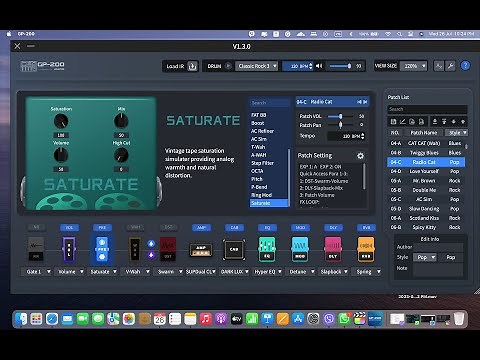Click the move patch to bottom icon
Screen dimensions: 480x360
tap(435, 122)
